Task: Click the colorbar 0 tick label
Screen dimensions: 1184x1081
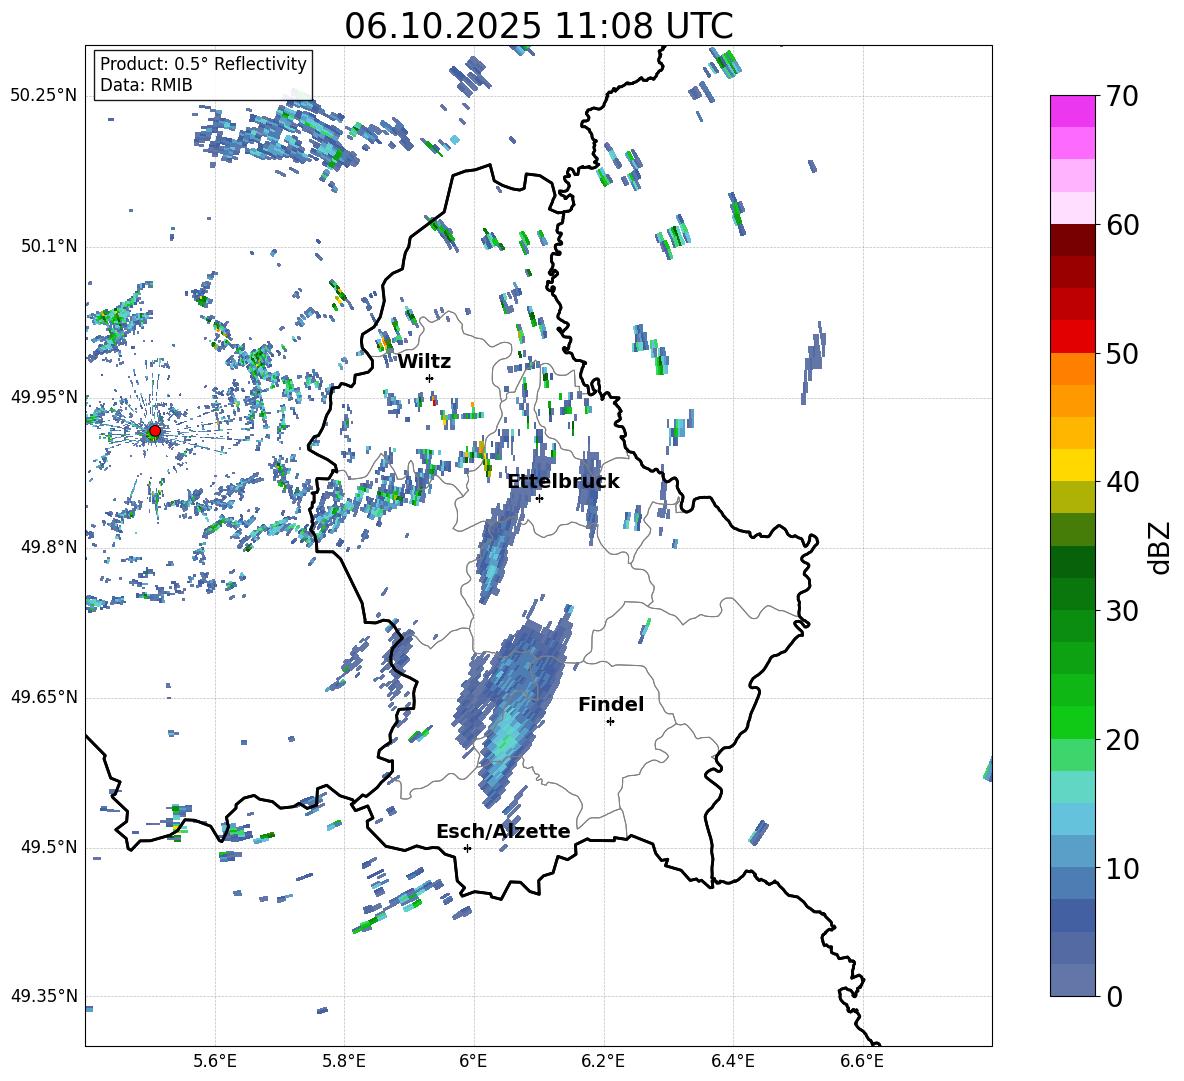Action: click(x=1114, y=996)
